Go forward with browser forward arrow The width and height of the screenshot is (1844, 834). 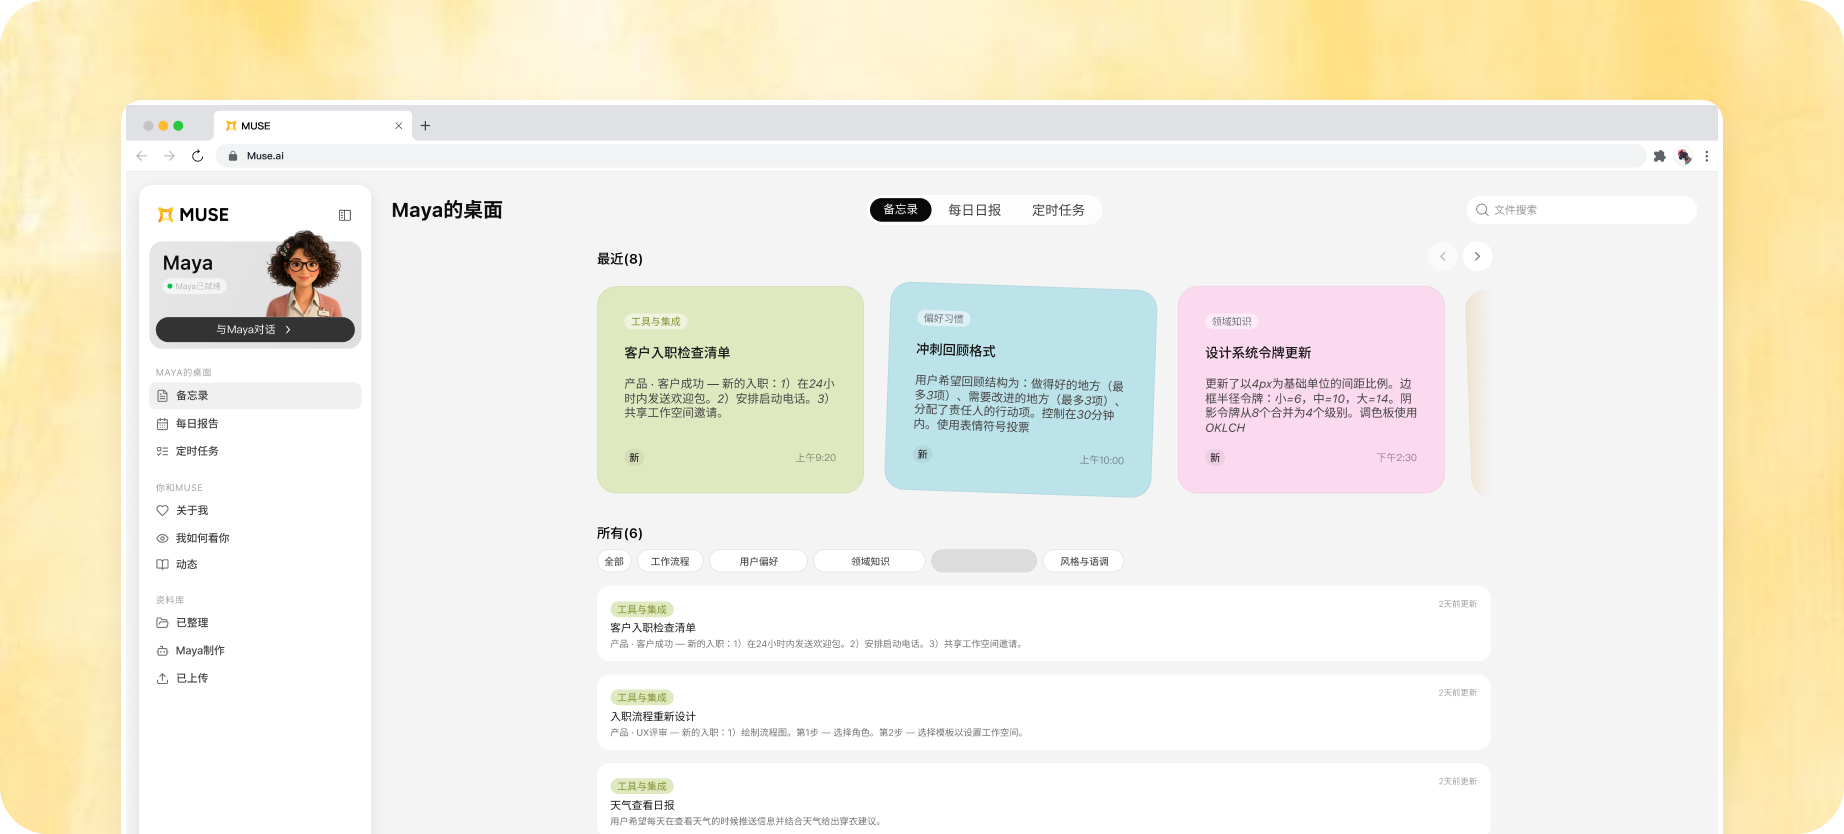coord(169,156)
